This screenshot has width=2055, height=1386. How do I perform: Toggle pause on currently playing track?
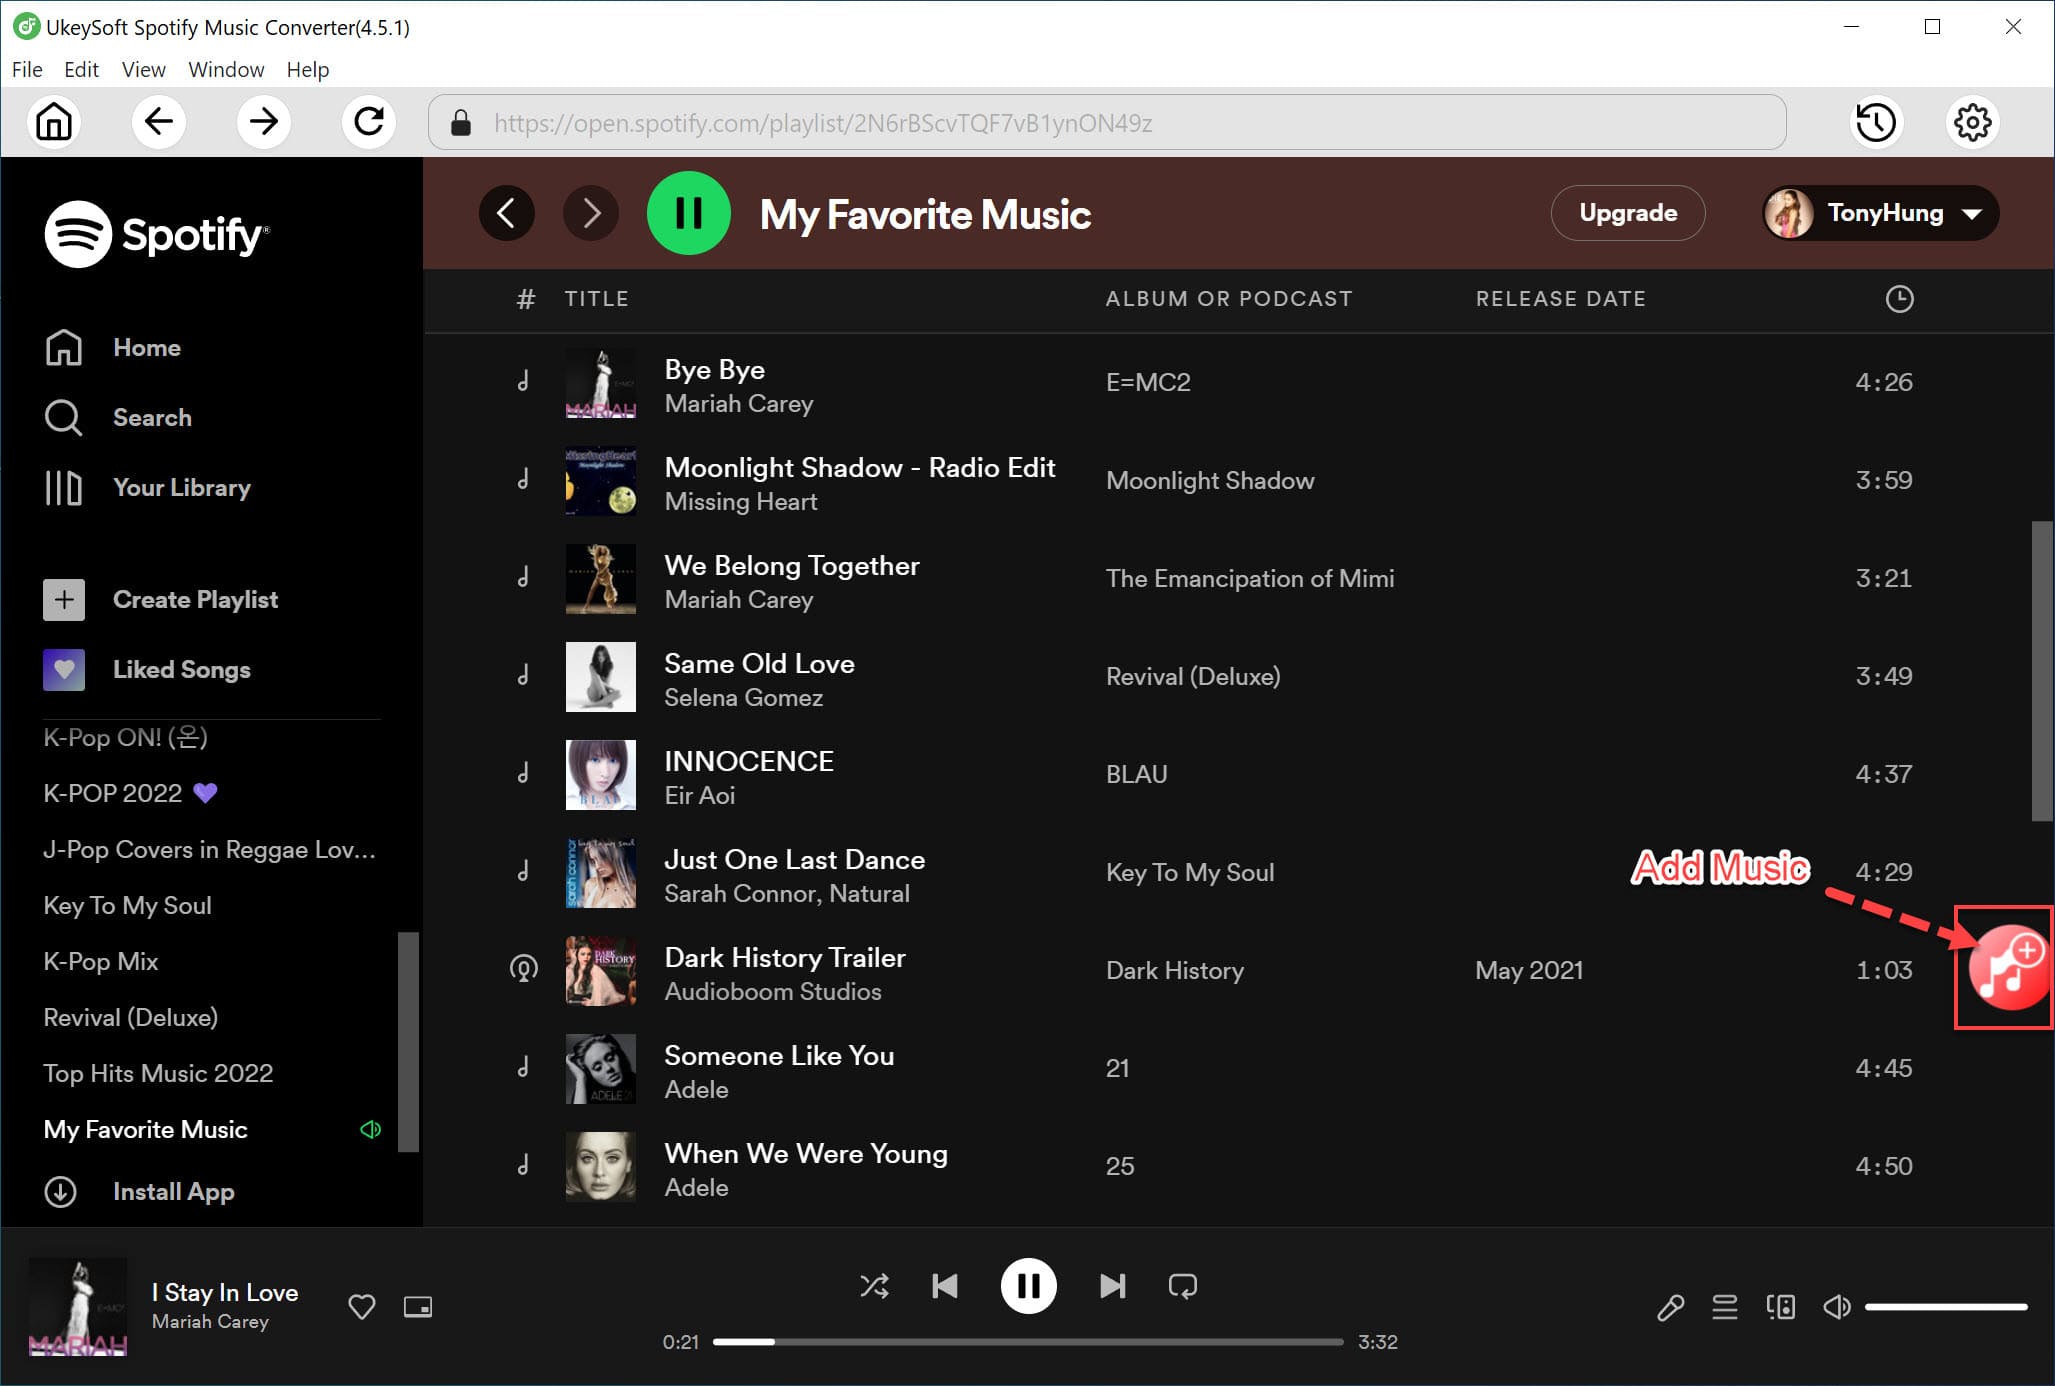point(1025,1285)
